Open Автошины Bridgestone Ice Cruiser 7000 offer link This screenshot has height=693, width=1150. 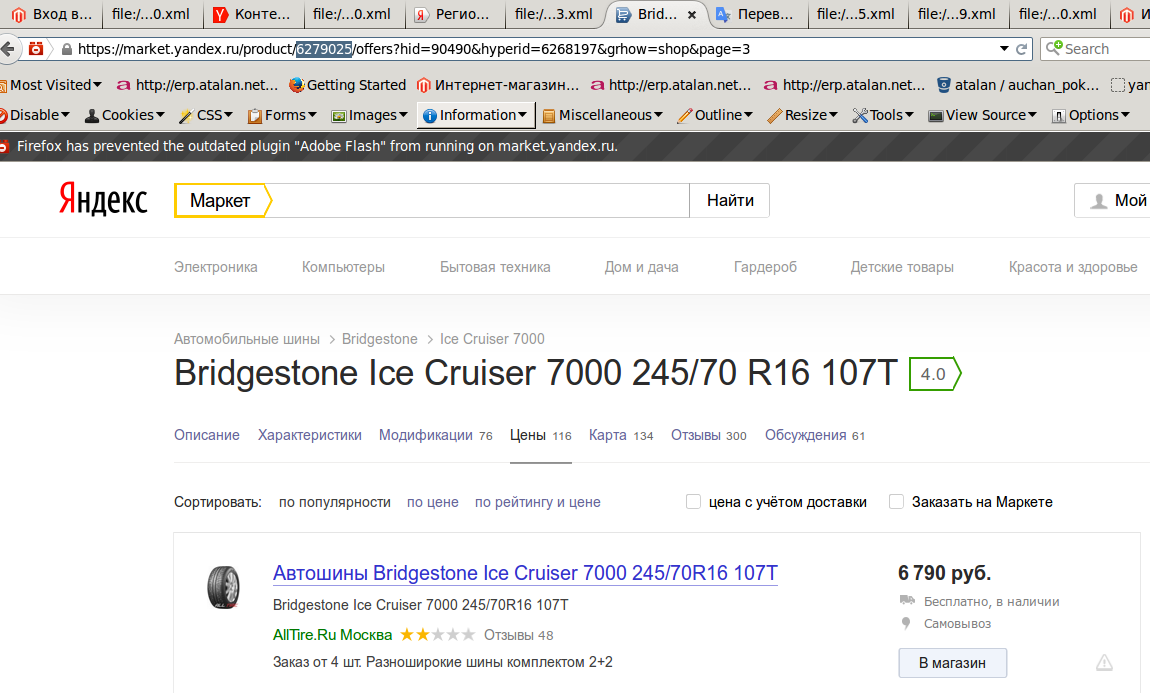click(525, 573)
